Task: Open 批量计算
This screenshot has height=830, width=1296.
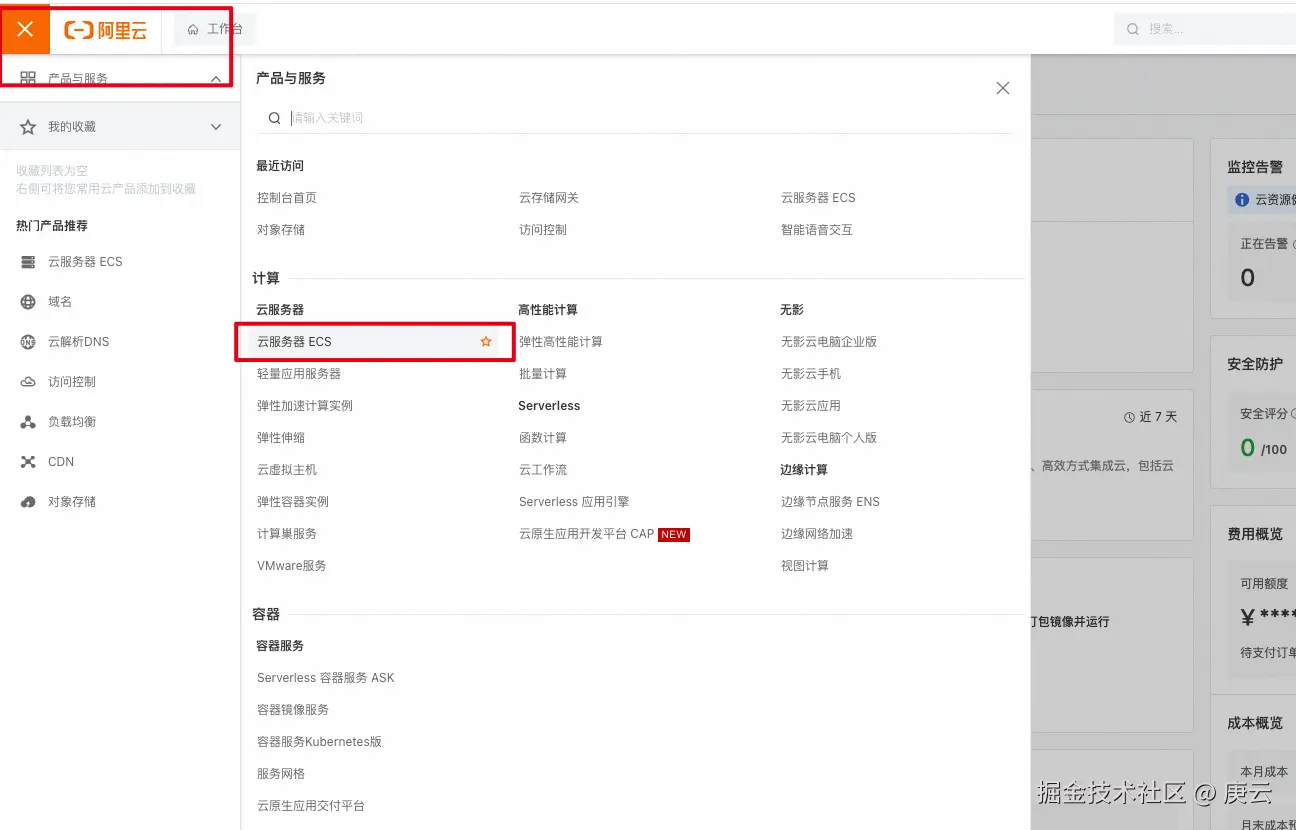Action: pyautogui.click(x=543, y=374)
